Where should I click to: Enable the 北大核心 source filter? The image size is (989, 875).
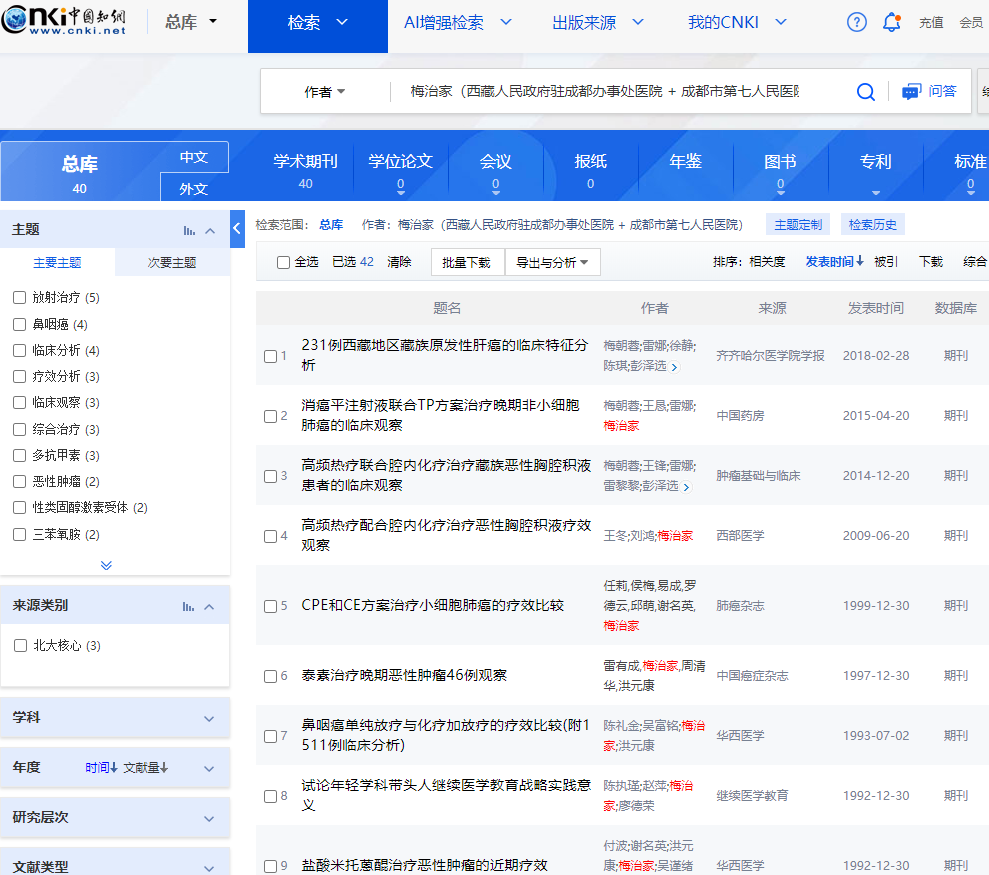(x=20, y=645)
